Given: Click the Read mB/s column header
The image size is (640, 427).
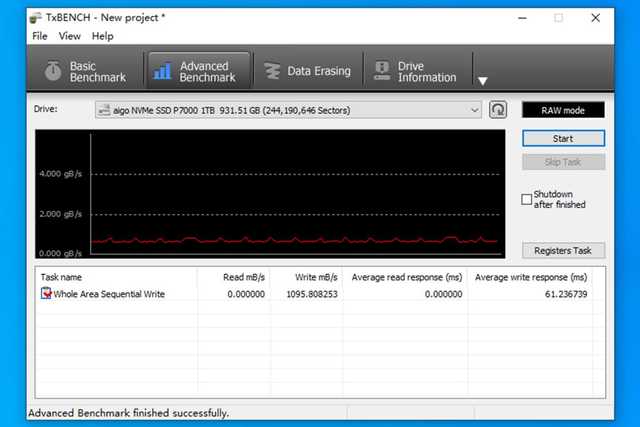Looking at the screenshot, I should tap(244, 277).
